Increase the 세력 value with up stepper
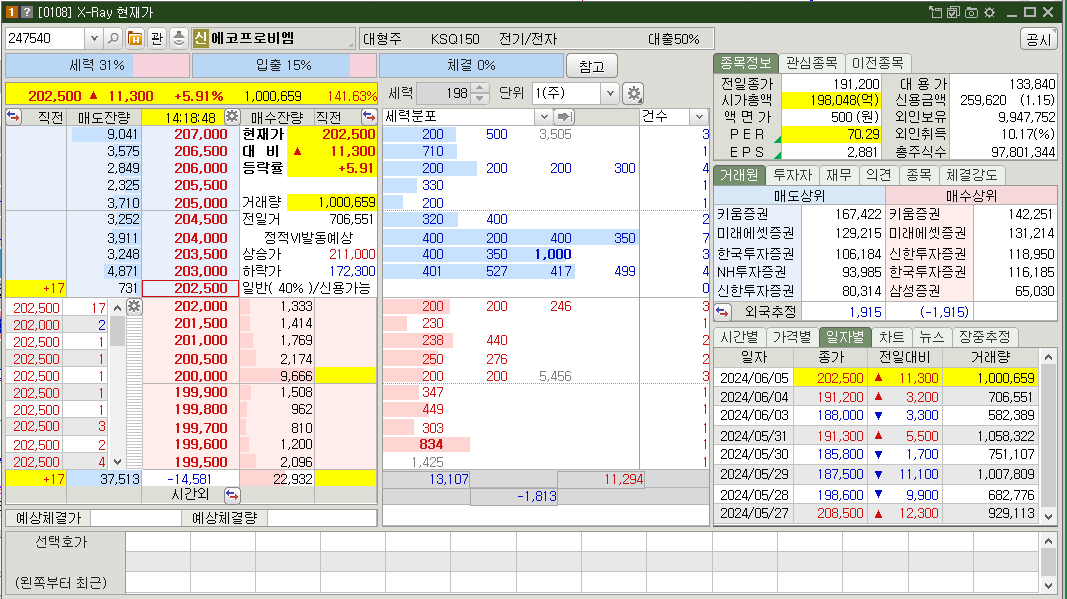This screenshot has width=1067, height=599. tap(479, 88)
